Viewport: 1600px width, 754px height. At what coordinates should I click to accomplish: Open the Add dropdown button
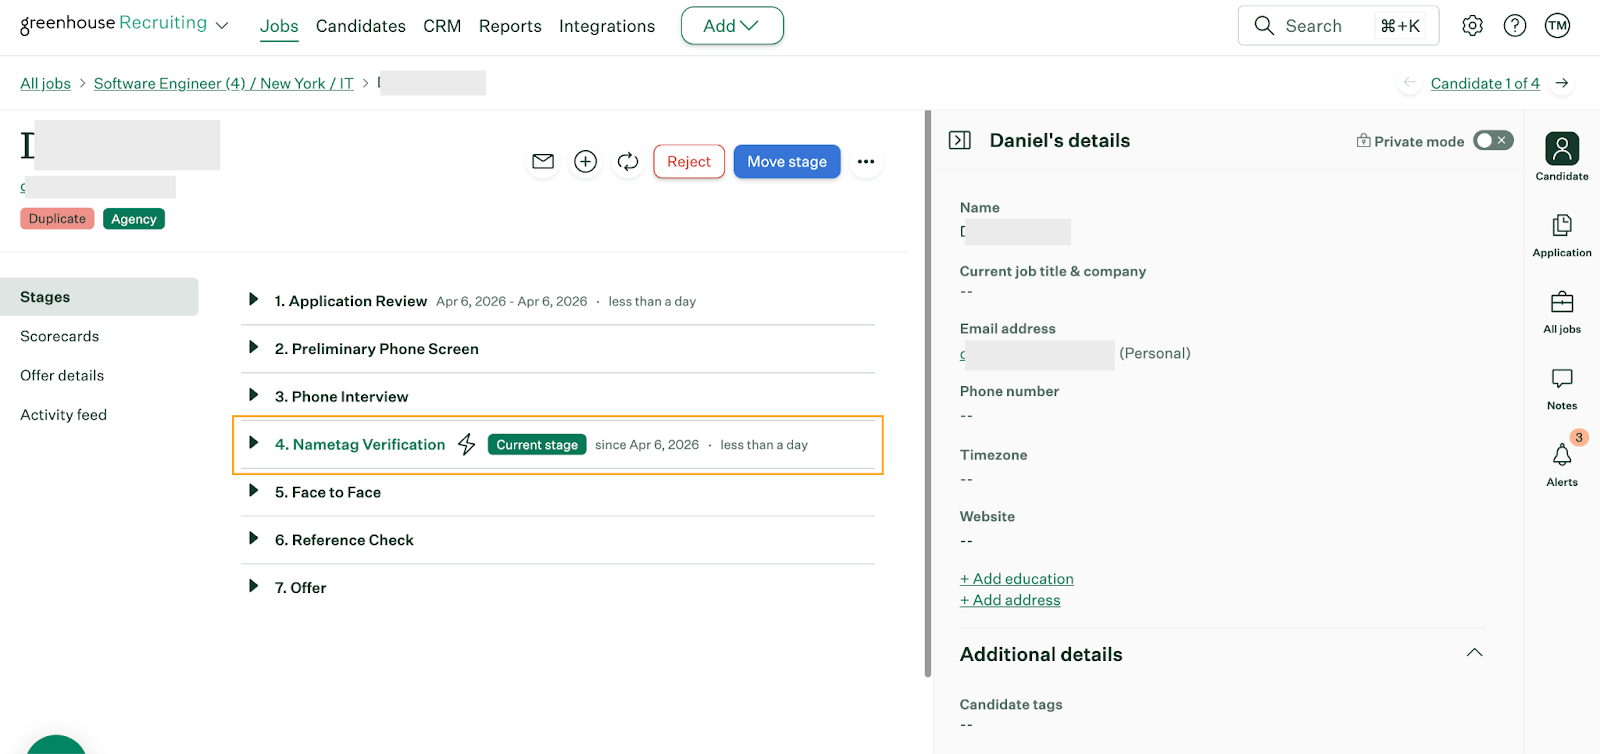pyautogui.click(x=732, y=26)
